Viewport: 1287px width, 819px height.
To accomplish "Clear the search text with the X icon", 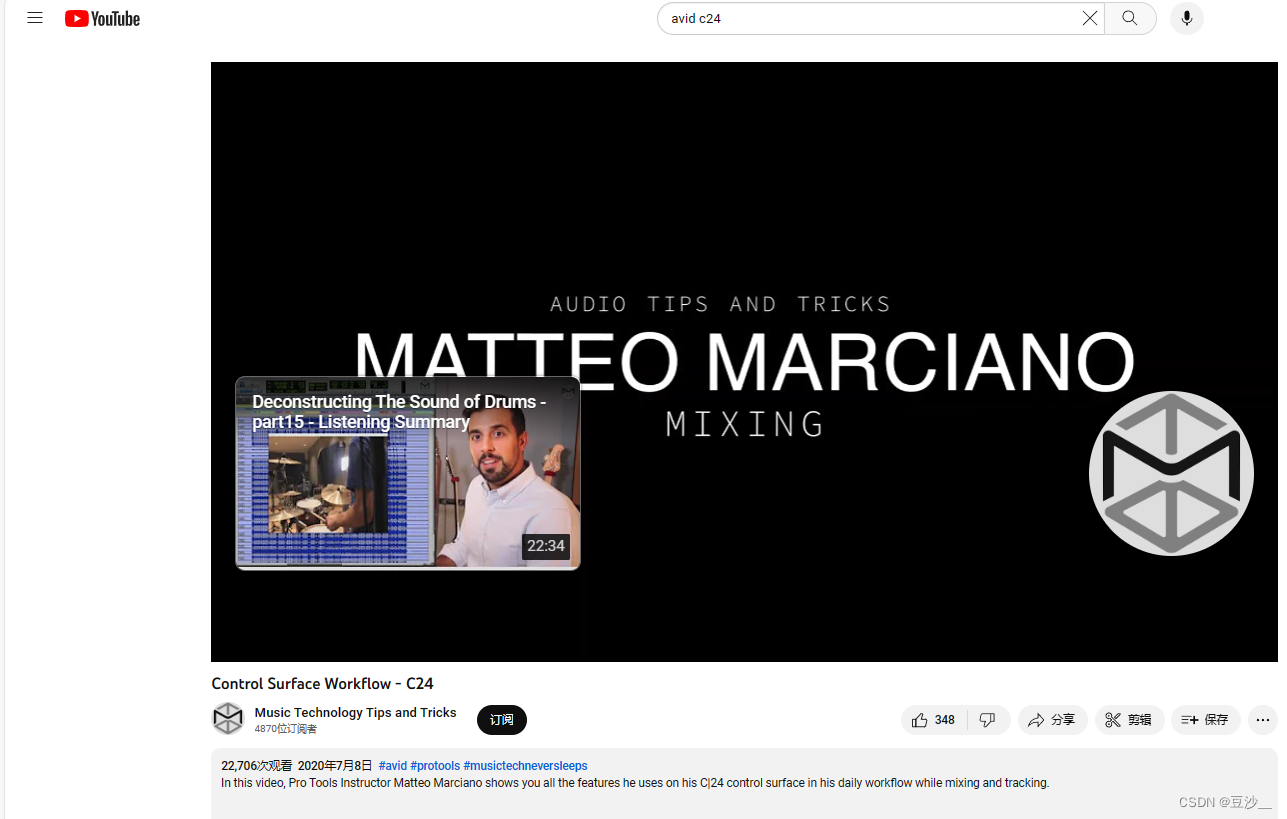I will (1090, 18).
